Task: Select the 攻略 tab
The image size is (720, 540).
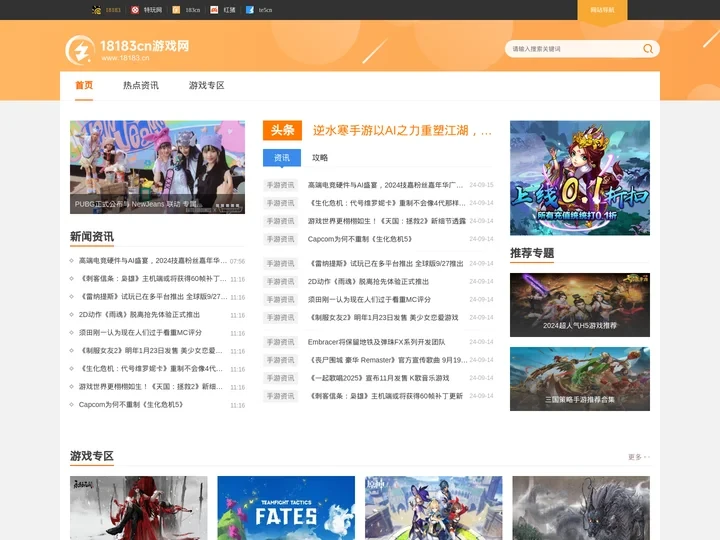Action: (320, 158)
